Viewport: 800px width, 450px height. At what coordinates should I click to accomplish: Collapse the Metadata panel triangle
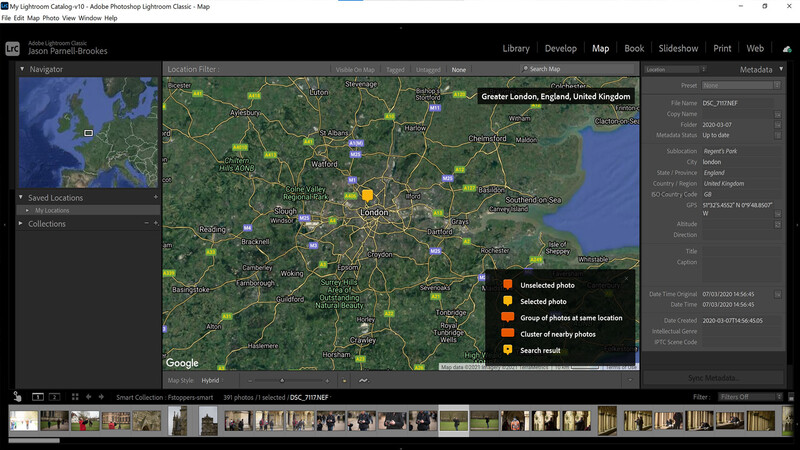(x=781, y=69)
